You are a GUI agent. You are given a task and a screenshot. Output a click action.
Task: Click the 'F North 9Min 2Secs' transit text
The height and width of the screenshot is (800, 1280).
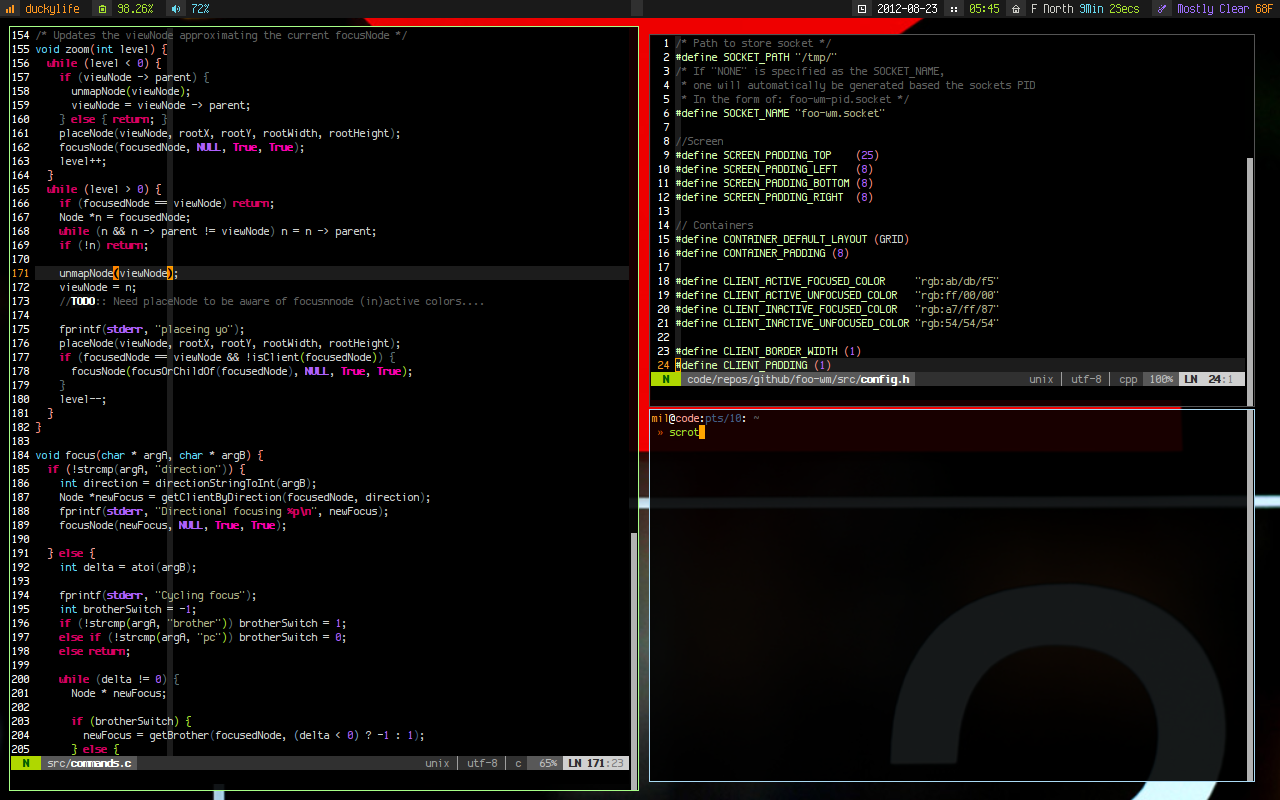1085,9
